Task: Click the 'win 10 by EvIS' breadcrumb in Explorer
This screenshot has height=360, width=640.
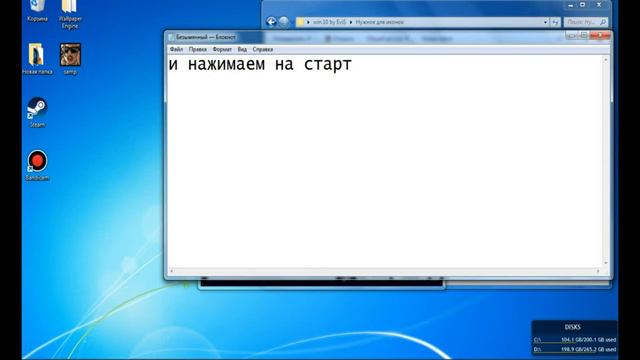Action: 329,22
